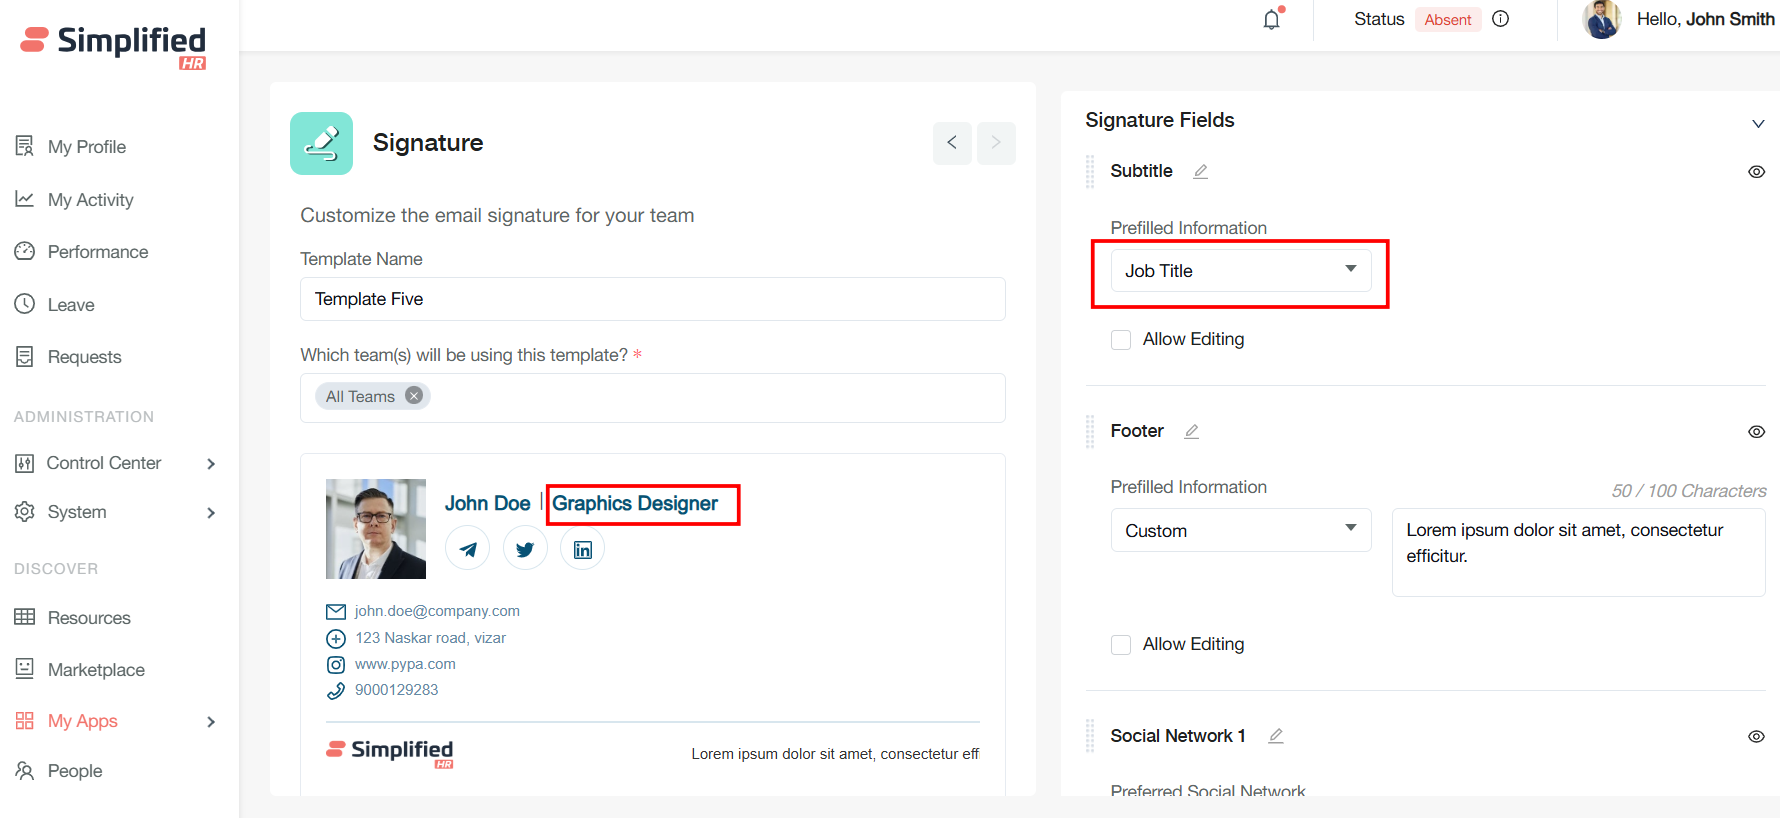The height and width of the screenshot is (818, 1780).
Task: Toggle visibility of the Subtitle field
Action: pyautogui.click(x=1755, y=172)
